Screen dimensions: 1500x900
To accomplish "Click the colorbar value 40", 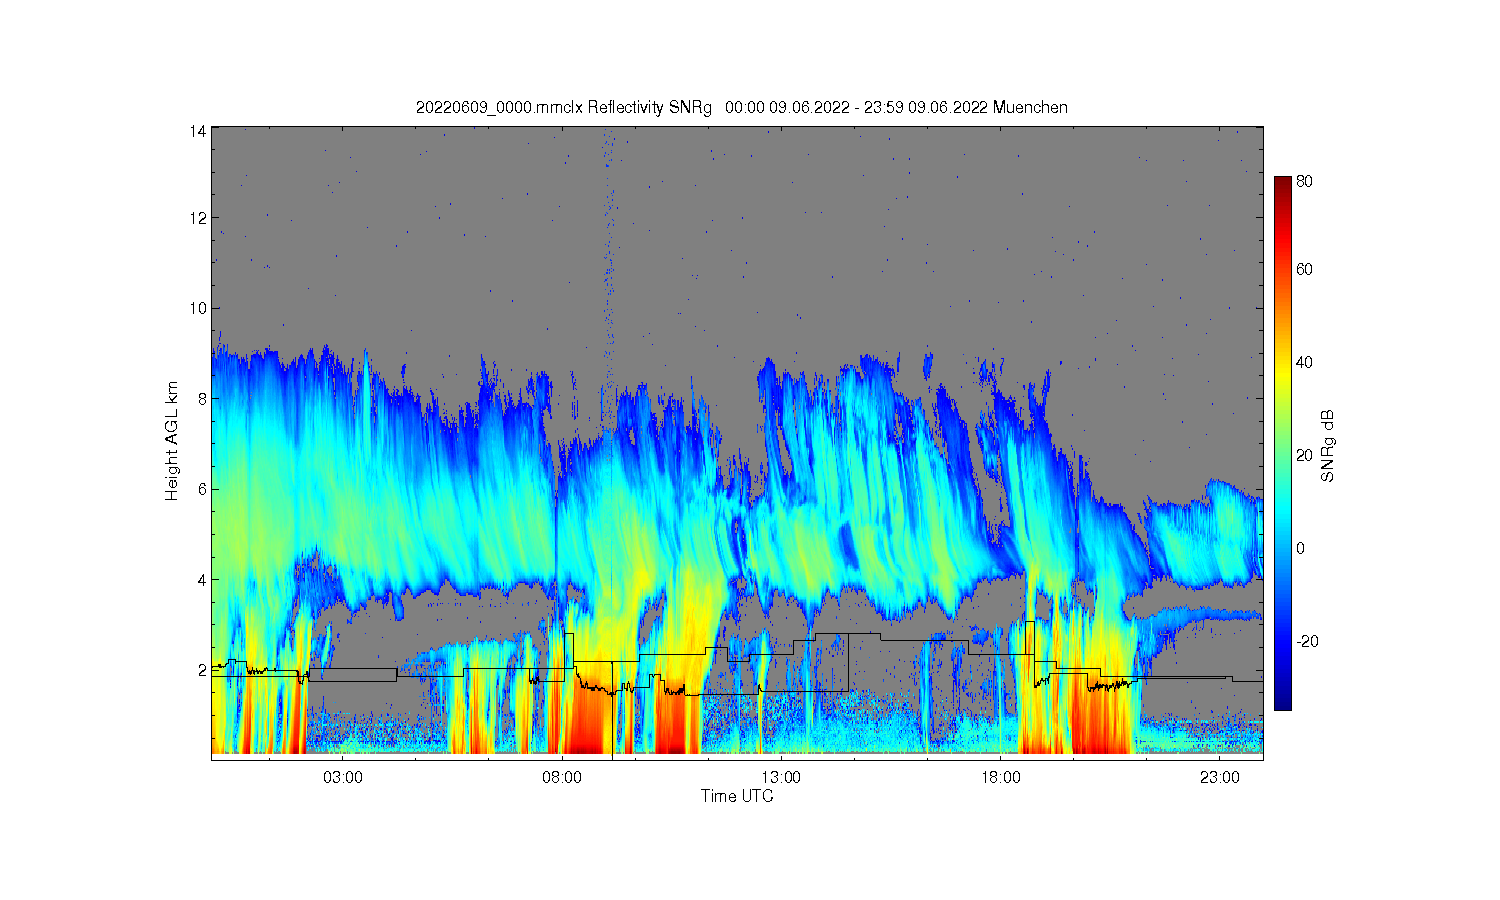I will pos(1305,362).
